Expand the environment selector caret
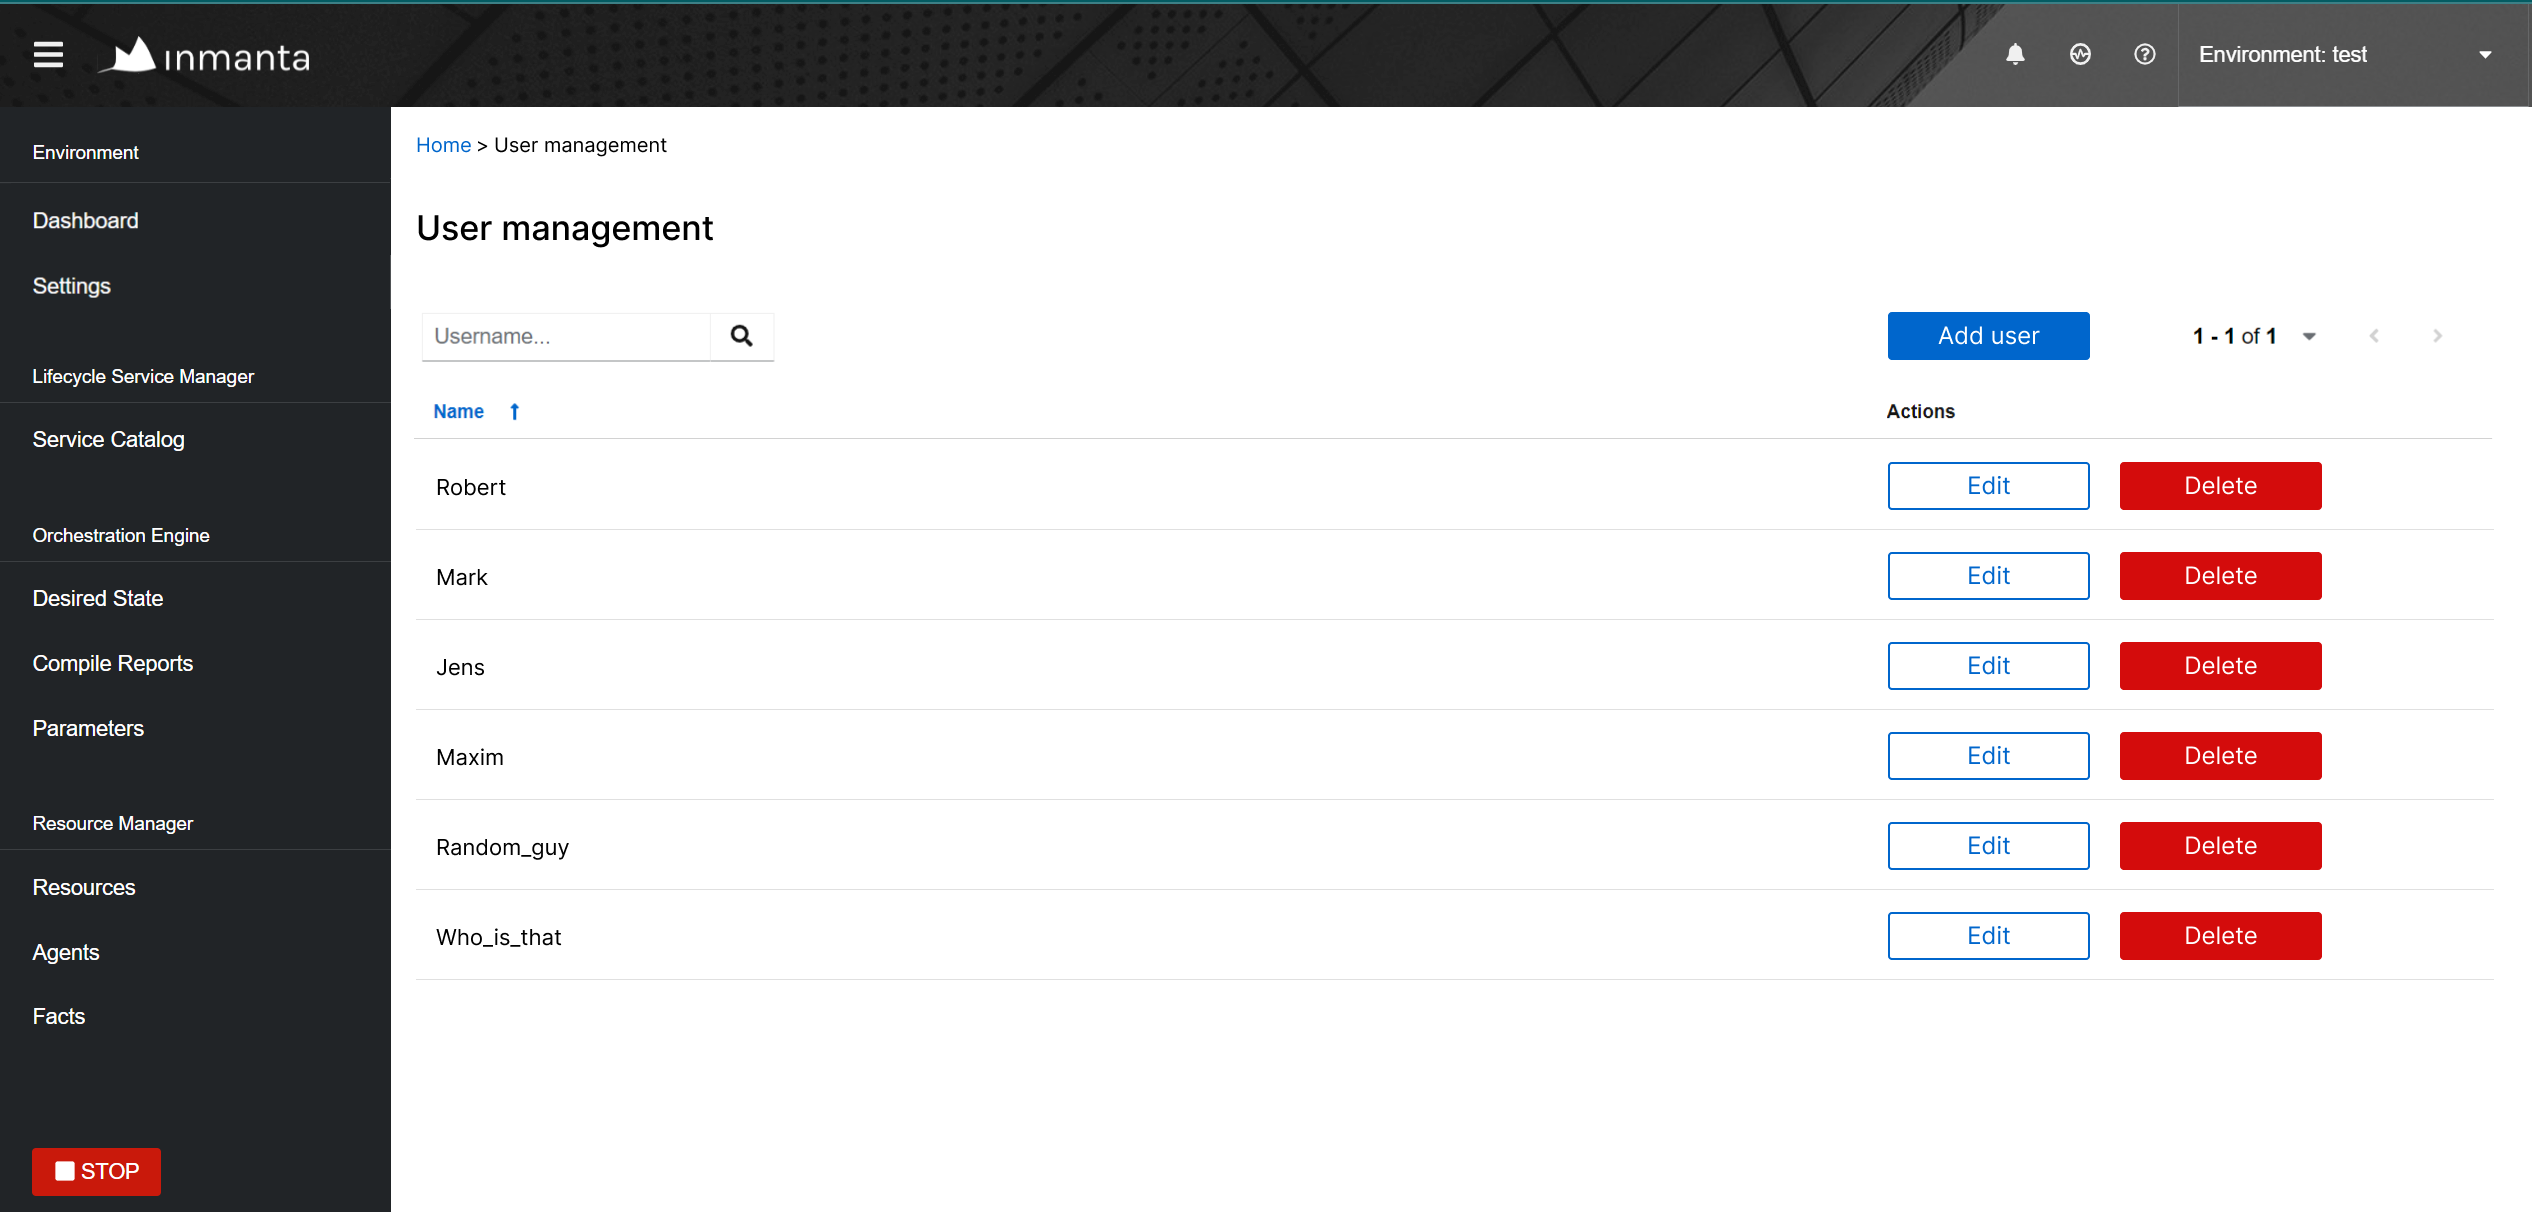 pos(2486,55)
